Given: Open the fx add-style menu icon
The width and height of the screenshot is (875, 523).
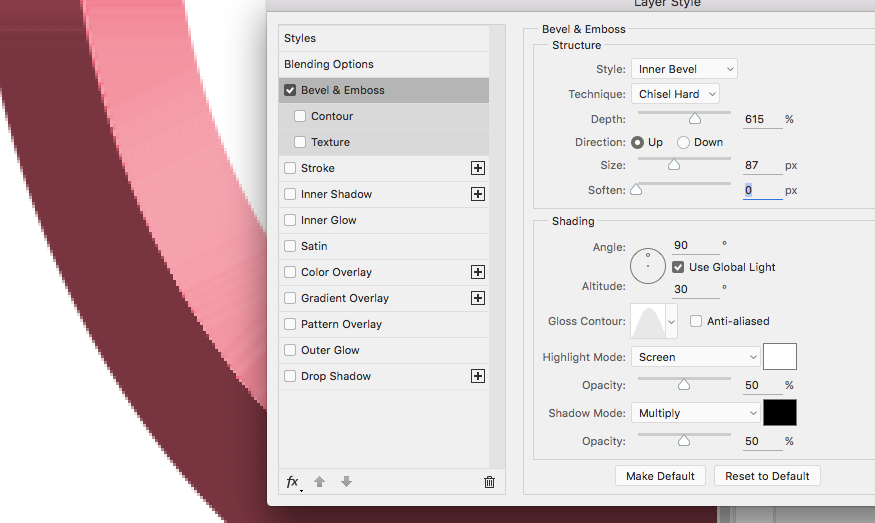Looking at the screenshot, I should 294,482.
